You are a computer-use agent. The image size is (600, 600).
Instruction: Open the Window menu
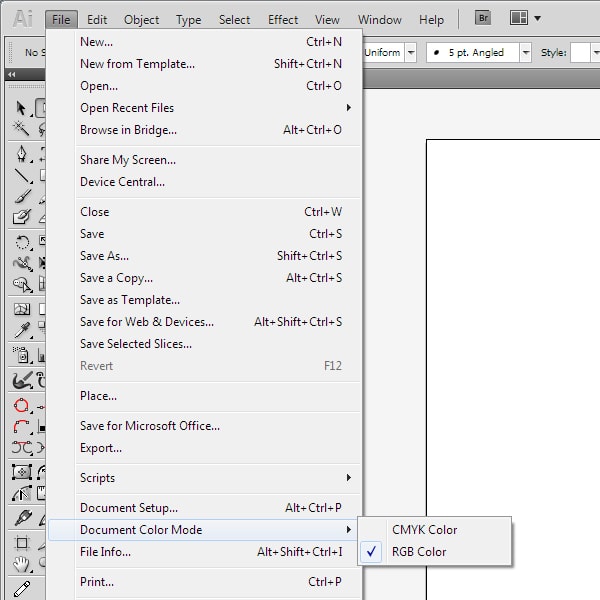380,20
